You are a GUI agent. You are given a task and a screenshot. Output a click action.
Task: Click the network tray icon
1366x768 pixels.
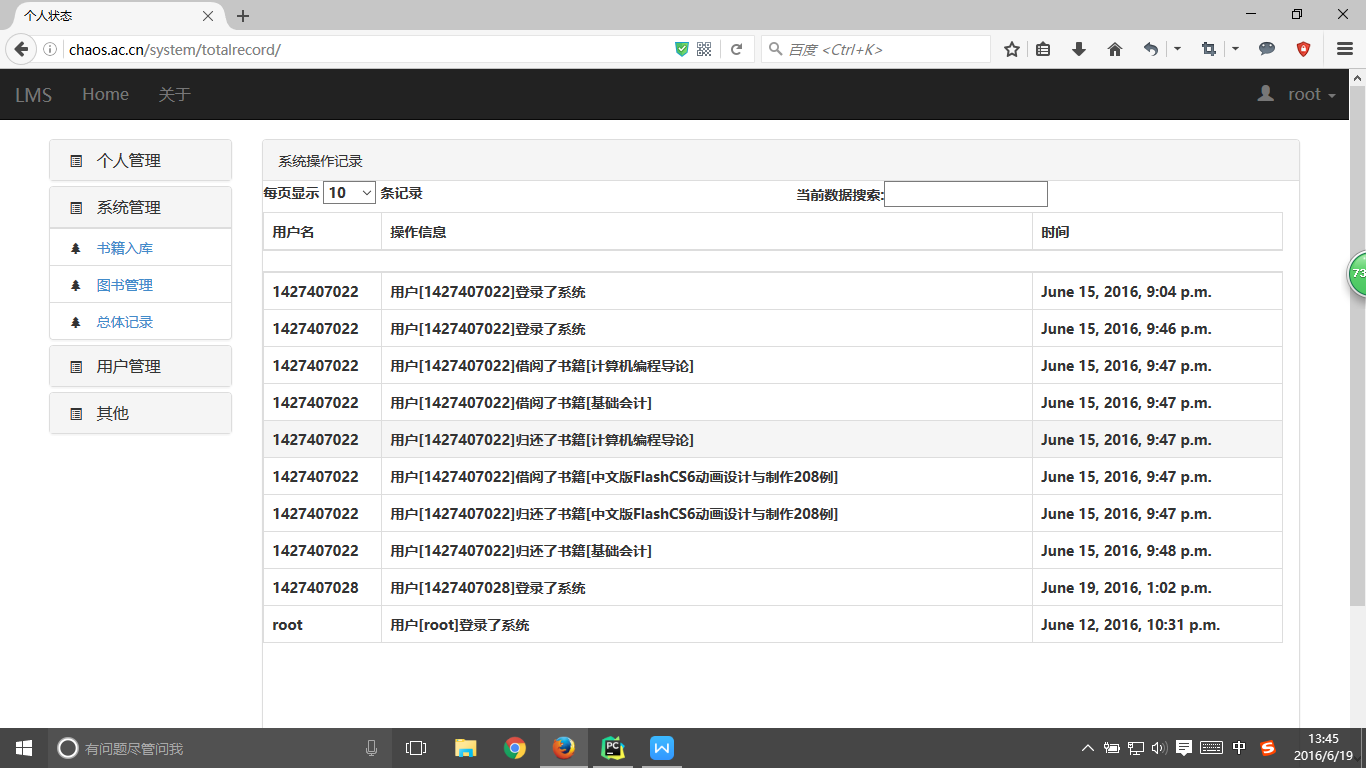coord(1136,748)
